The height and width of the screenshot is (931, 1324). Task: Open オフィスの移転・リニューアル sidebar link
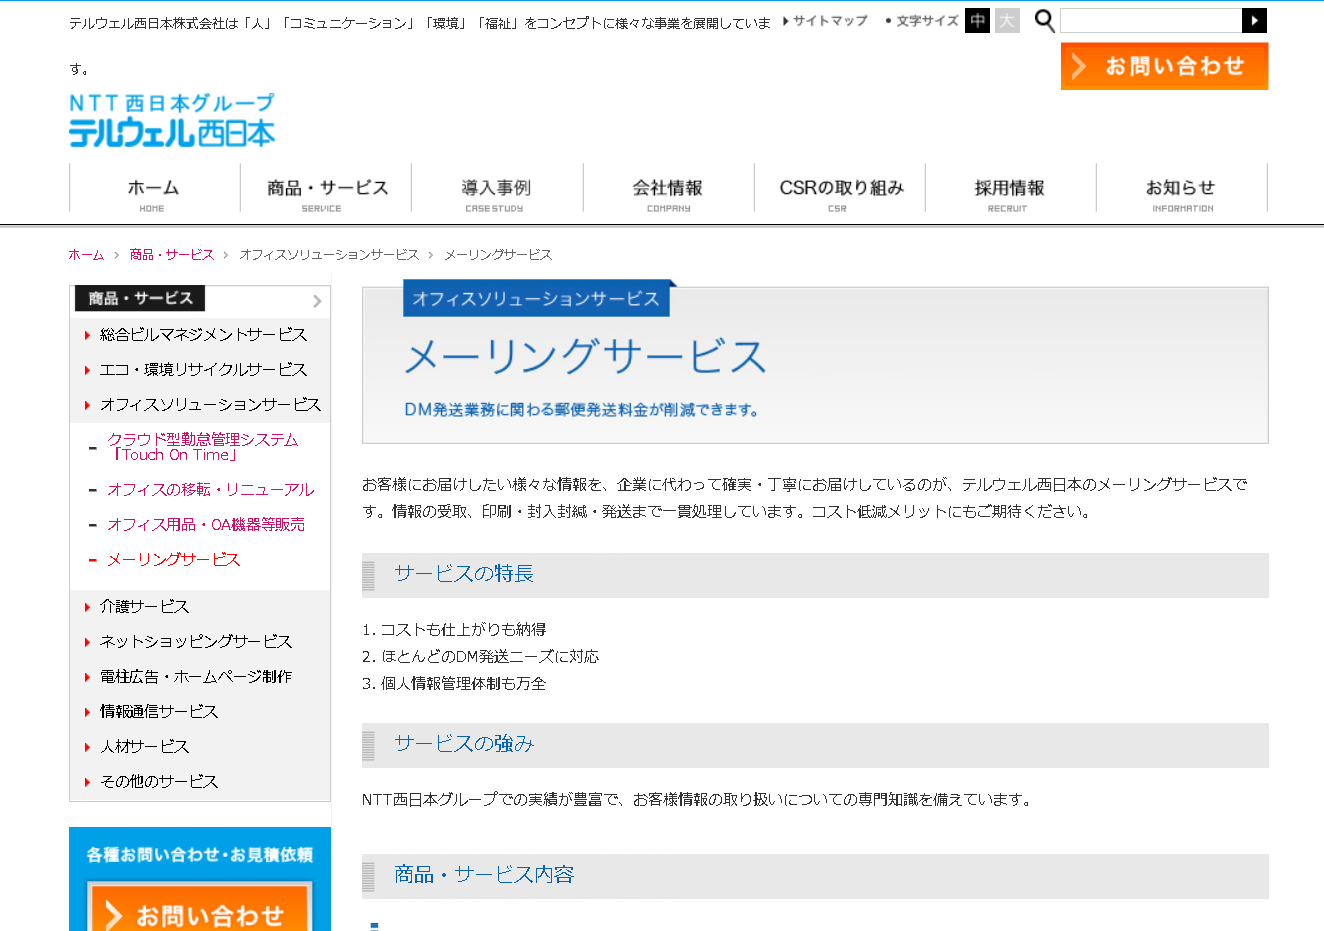[x=211, y=490]
